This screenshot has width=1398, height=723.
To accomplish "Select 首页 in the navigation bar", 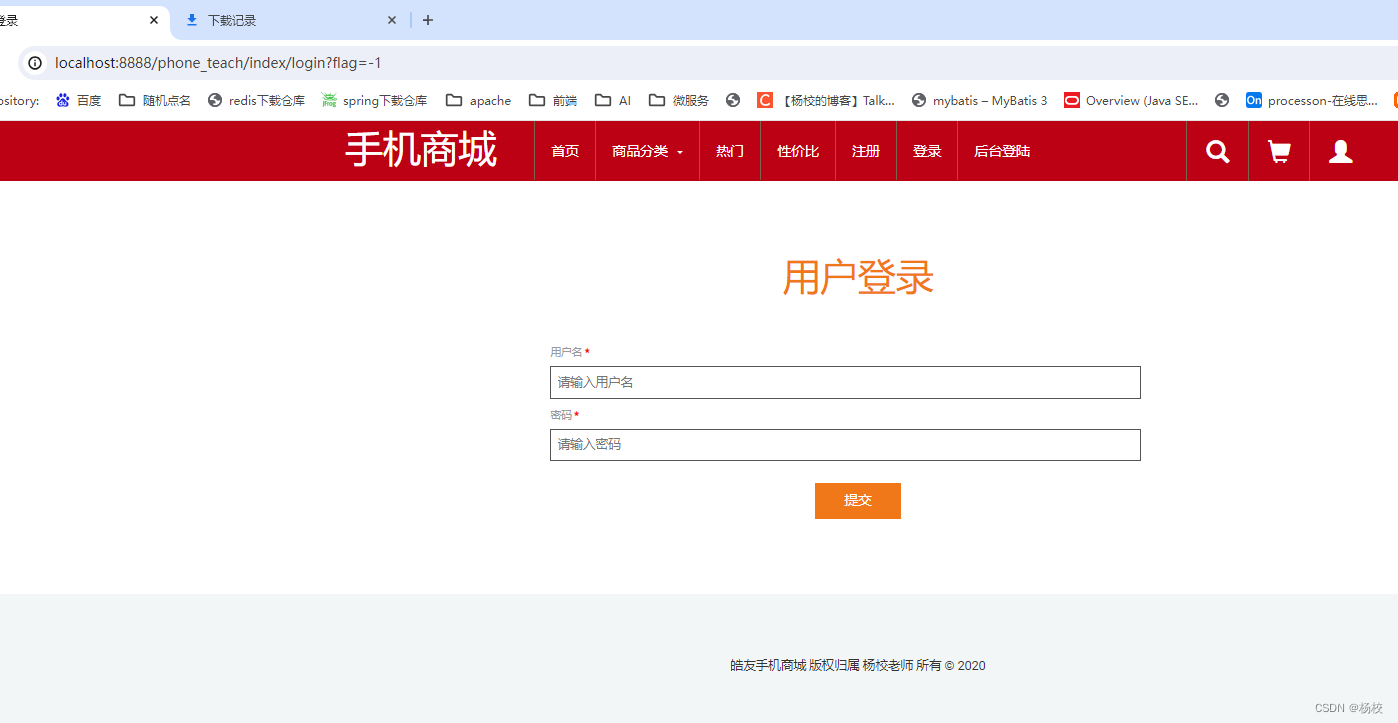I will (564, 151).
